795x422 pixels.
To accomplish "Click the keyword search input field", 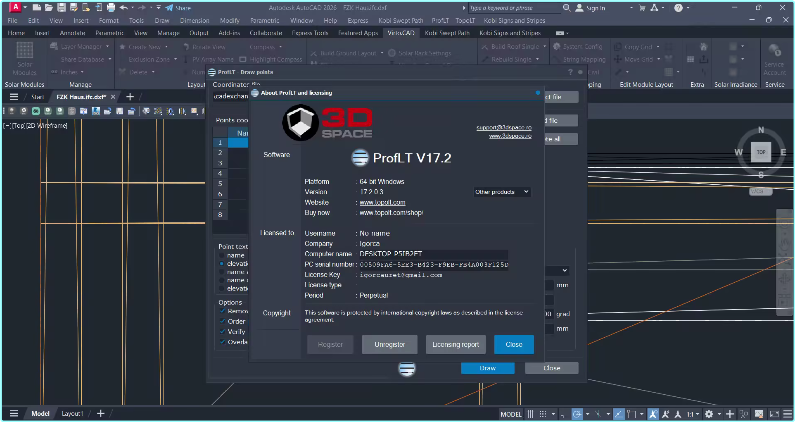I will 514,8.
